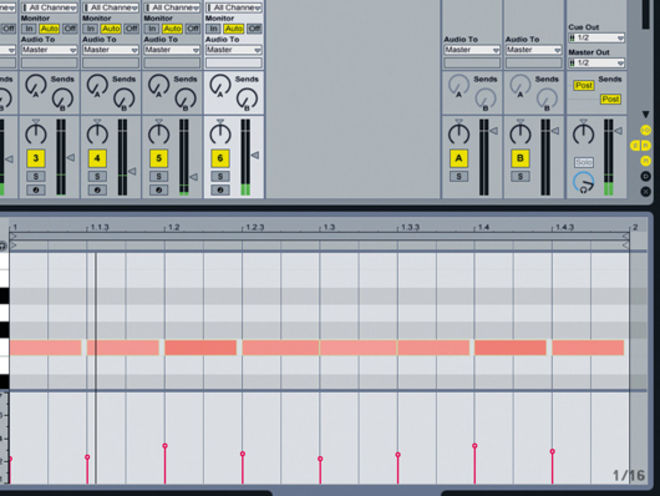The height and width of the screenshot is (496, 660).
Task: Set track 6 monitor to In
Action: coord(213,29)
